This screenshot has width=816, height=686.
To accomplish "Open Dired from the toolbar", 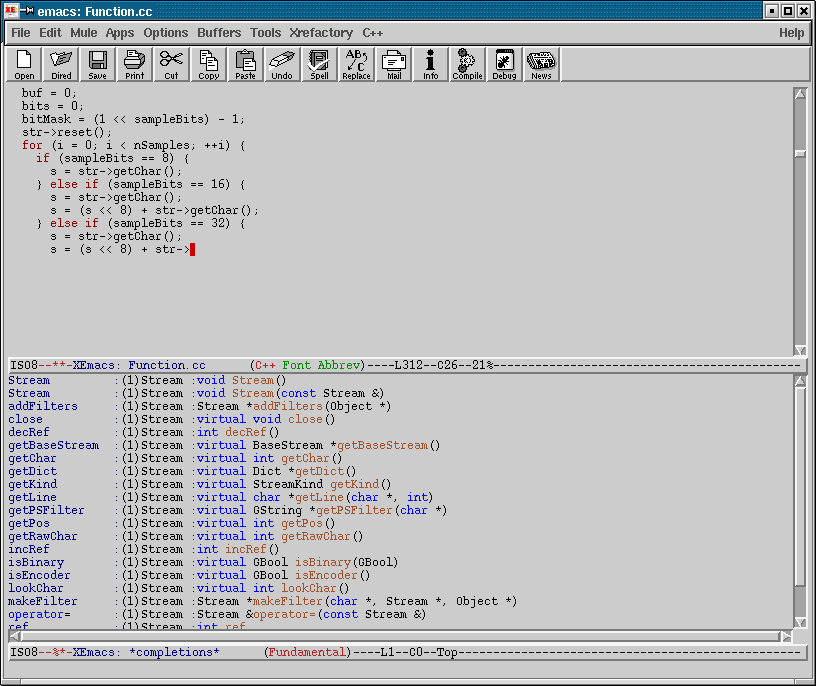I will pos(61,65).
